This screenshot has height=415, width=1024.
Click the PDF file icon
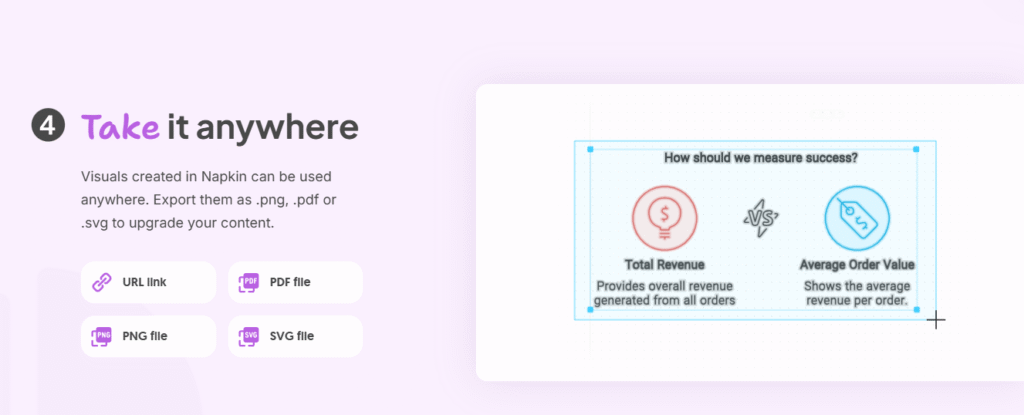[249, 282]
